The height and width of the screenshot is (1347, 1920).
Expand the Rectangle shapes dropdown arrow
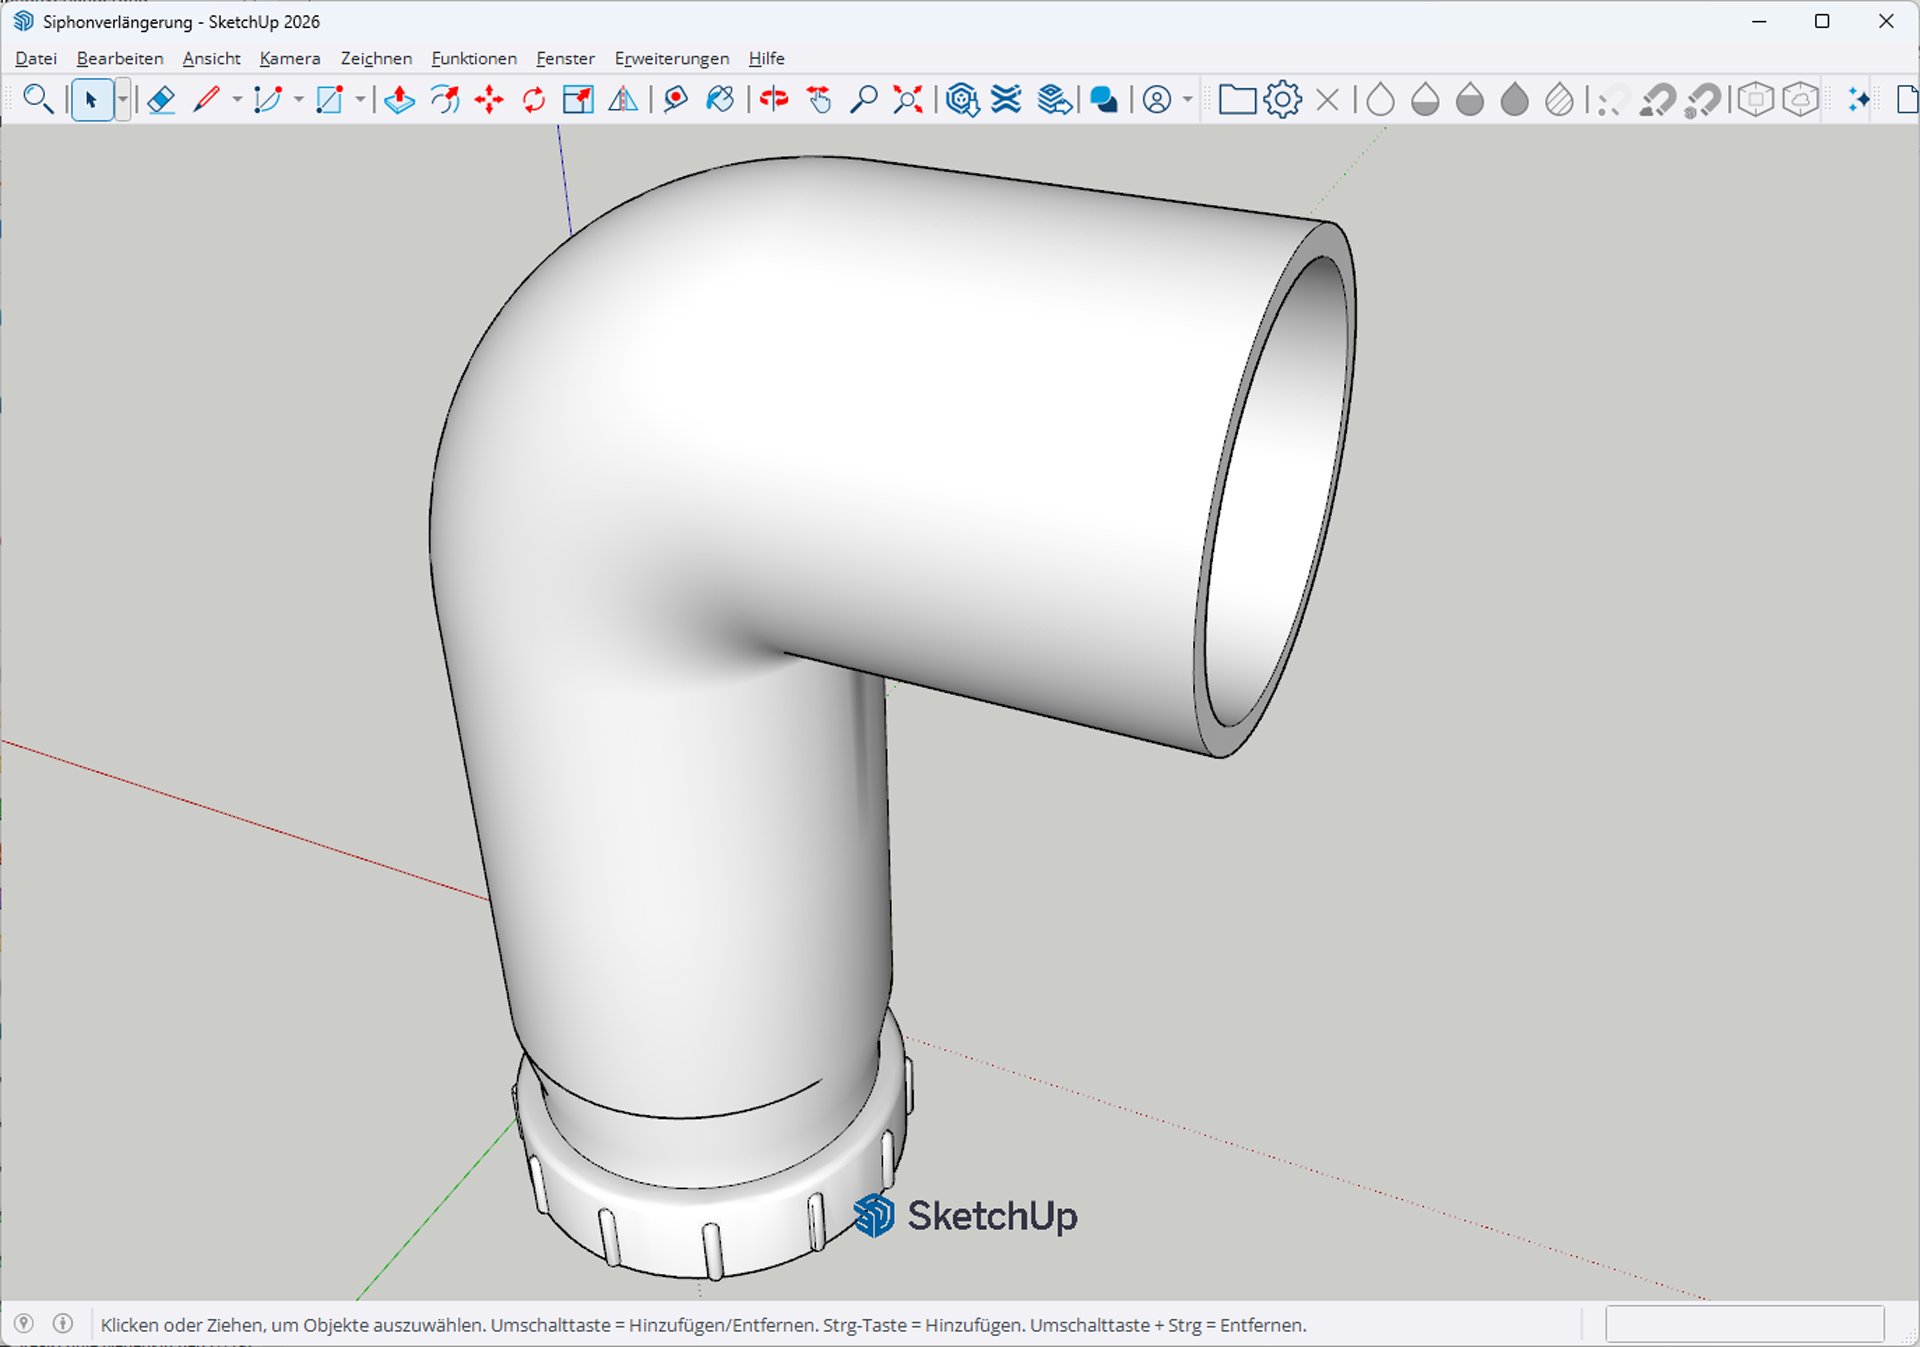360,100
